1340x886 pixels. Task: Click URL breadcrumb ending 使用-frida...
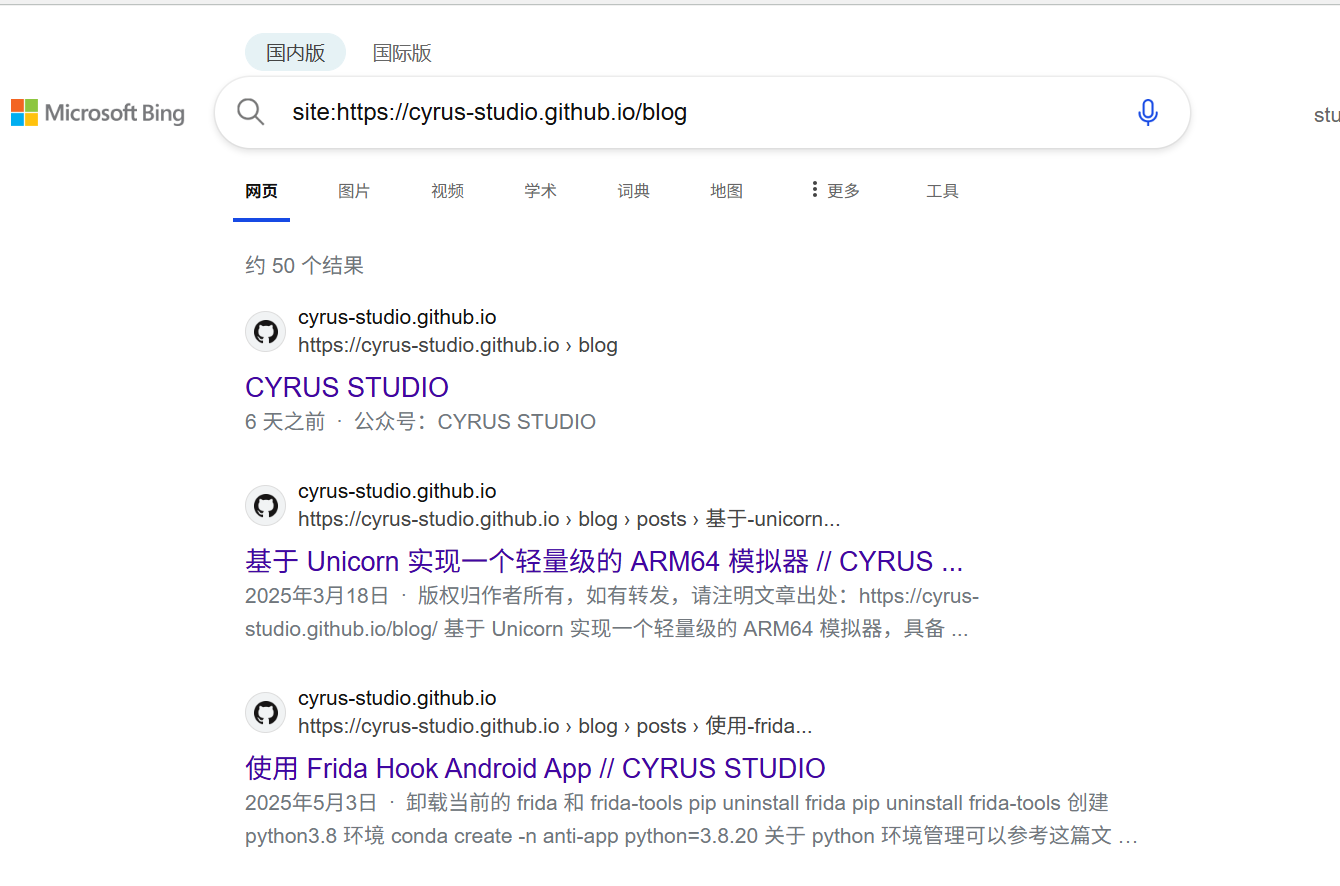tap(555, 726)
